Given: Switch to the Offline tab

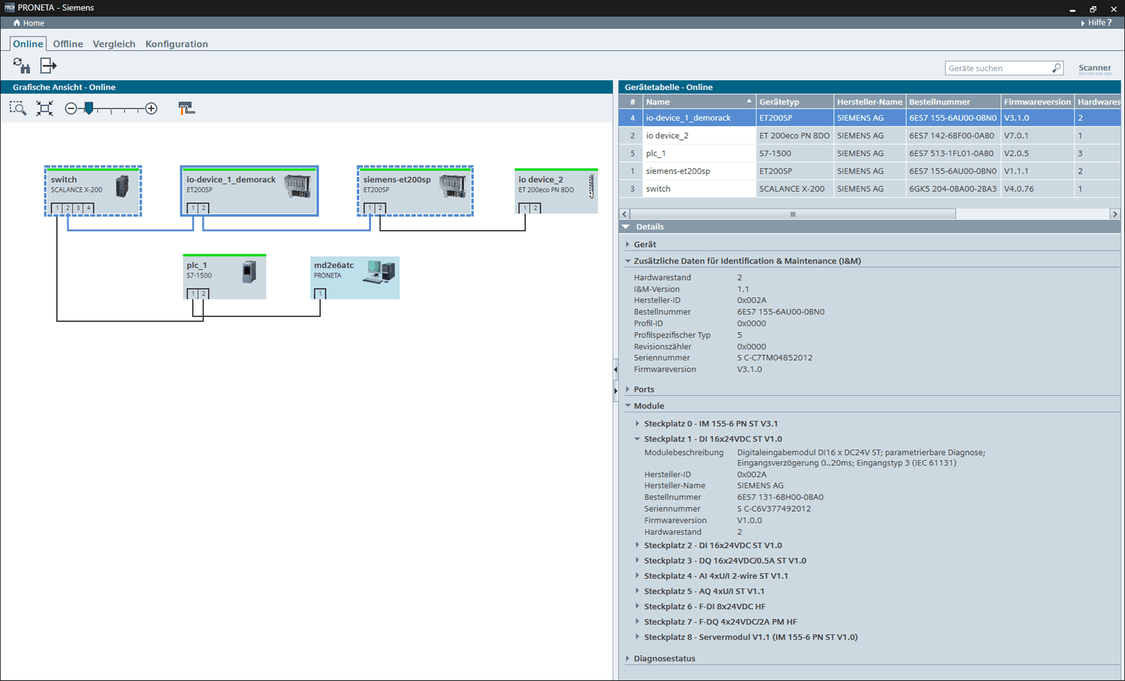Looking at the screenshot, I should point(68,44).
